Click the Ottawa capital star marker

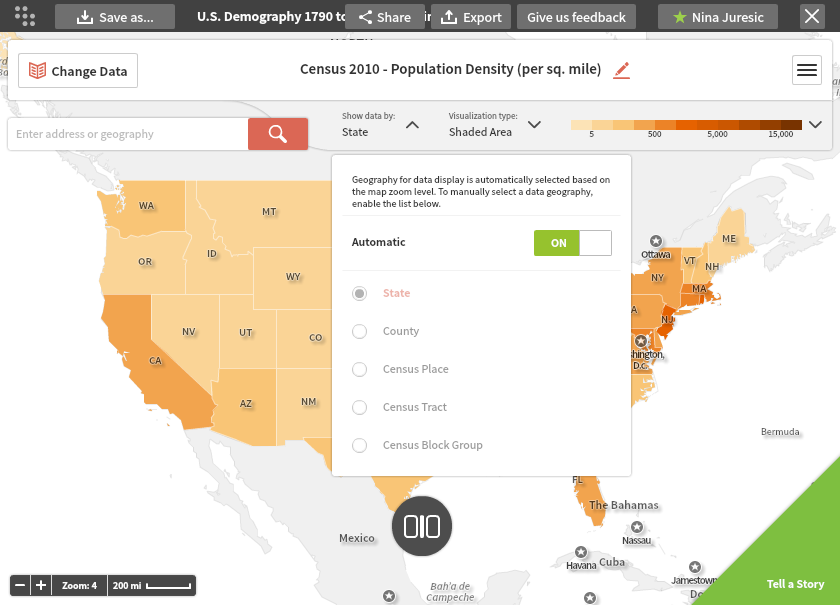[x=655, y=241]
